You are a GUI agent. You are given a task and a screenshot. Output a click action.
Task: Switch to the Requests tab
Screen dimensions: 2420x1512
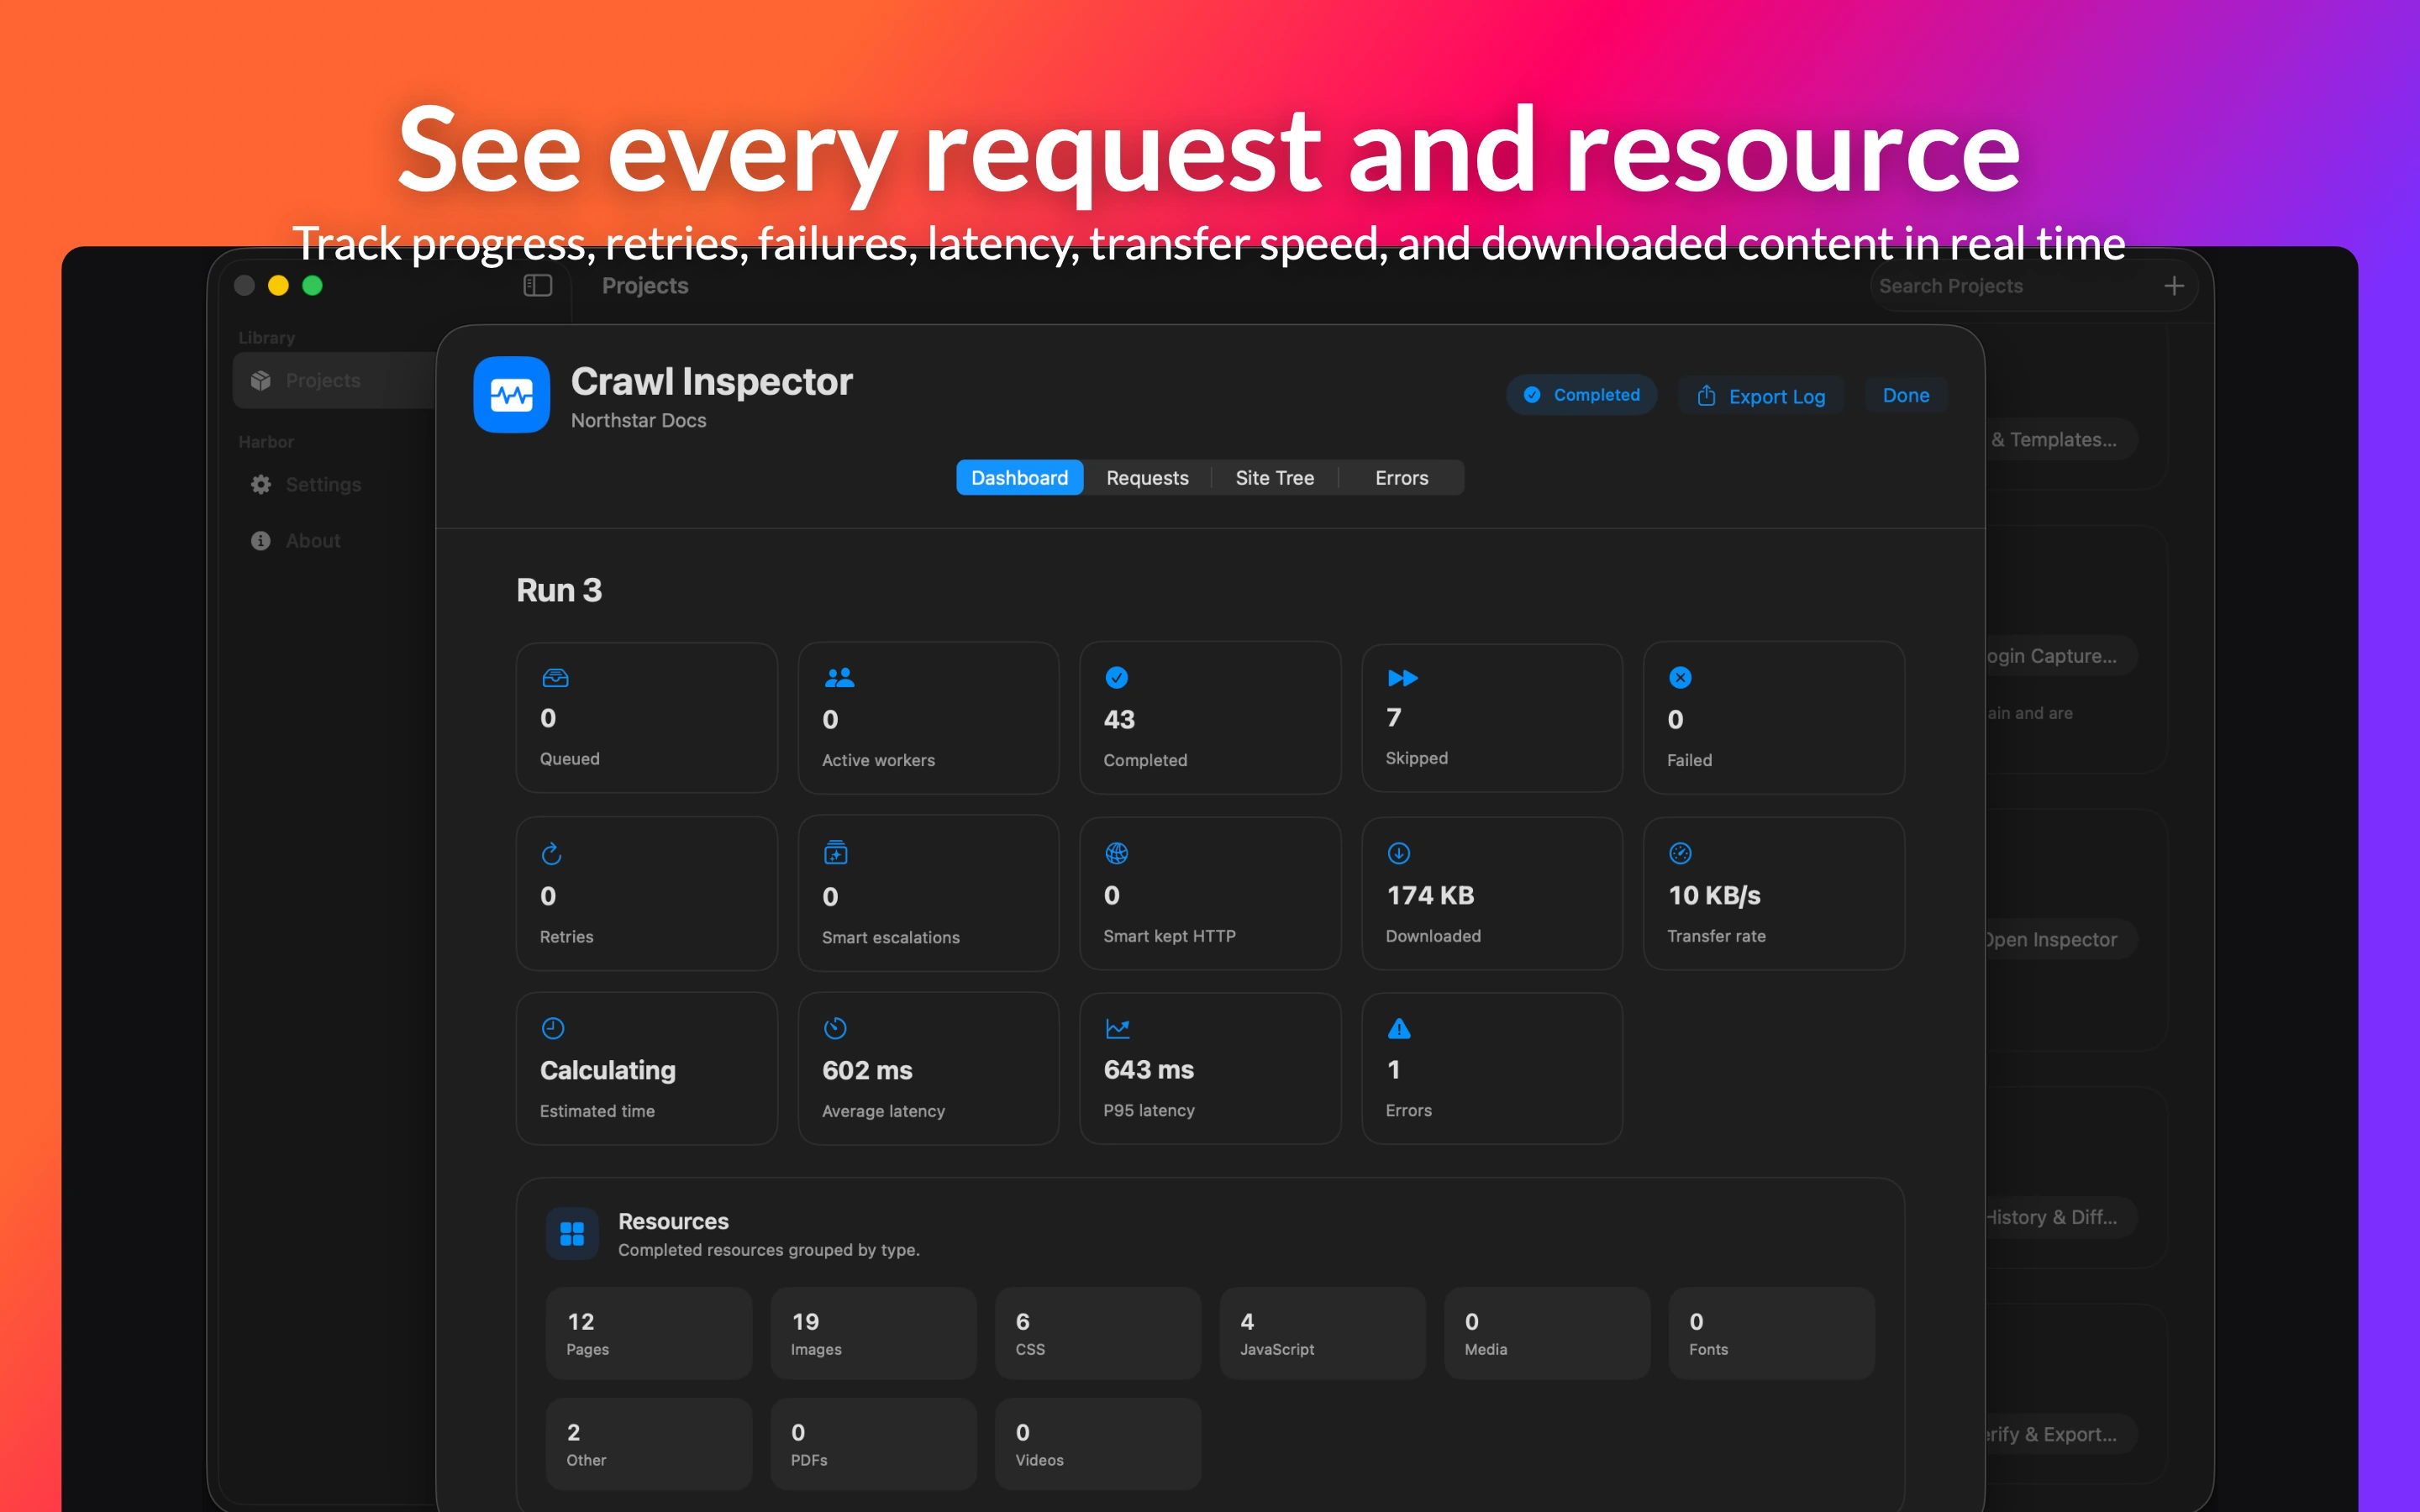1147,478
